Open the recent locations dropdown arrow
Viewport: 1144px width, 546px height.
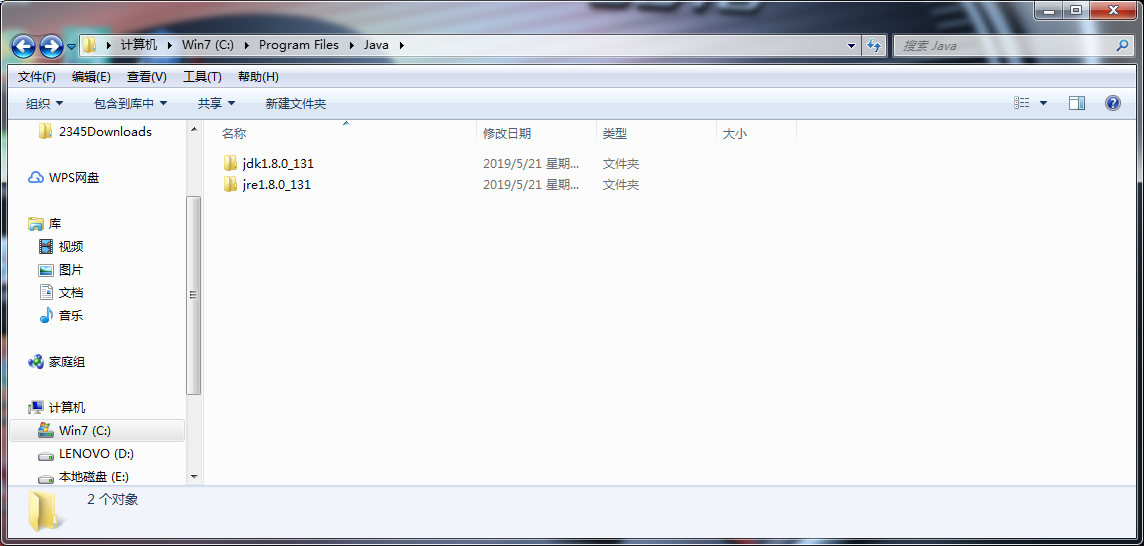click(x=72, y=47)
